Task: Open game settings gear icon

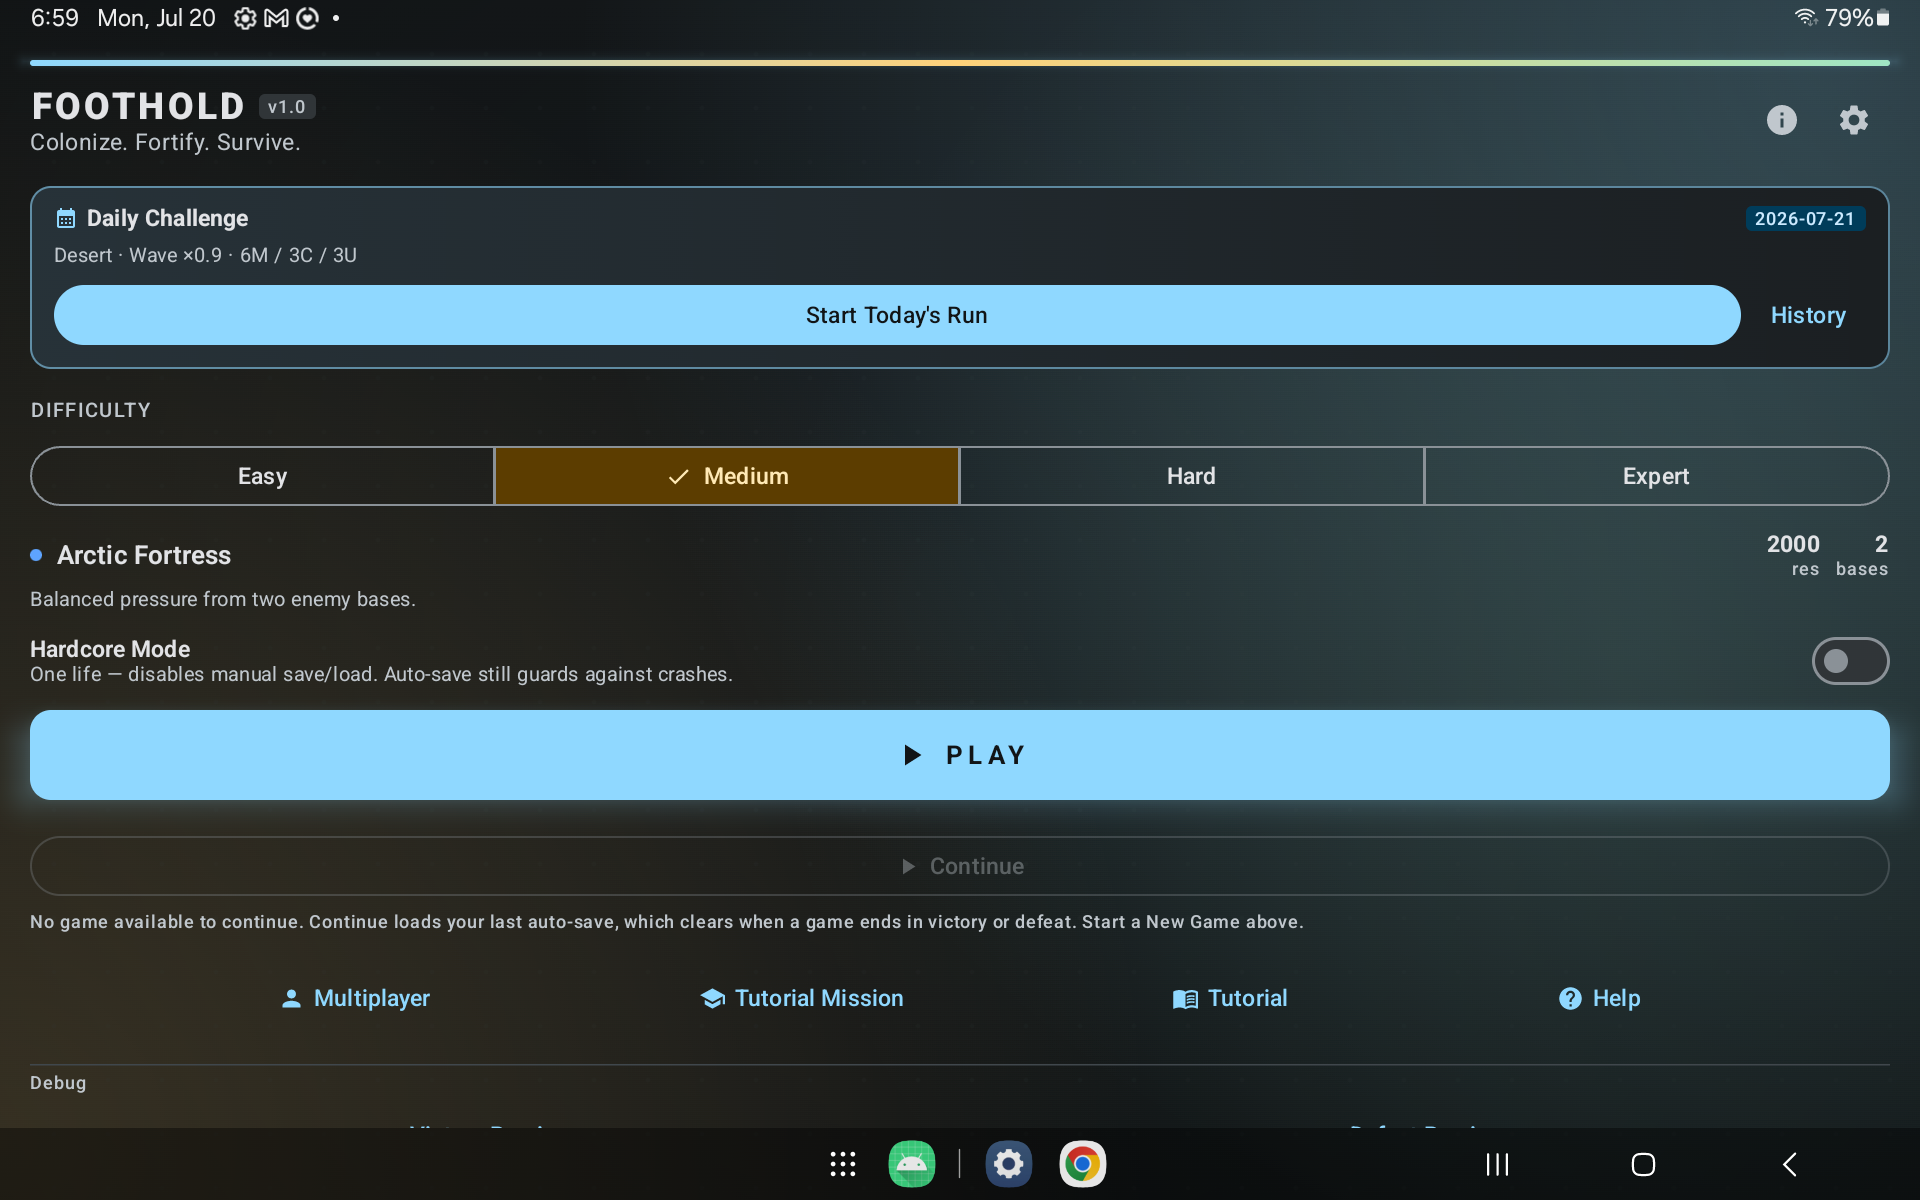Action: click(x=1854, y=120)
